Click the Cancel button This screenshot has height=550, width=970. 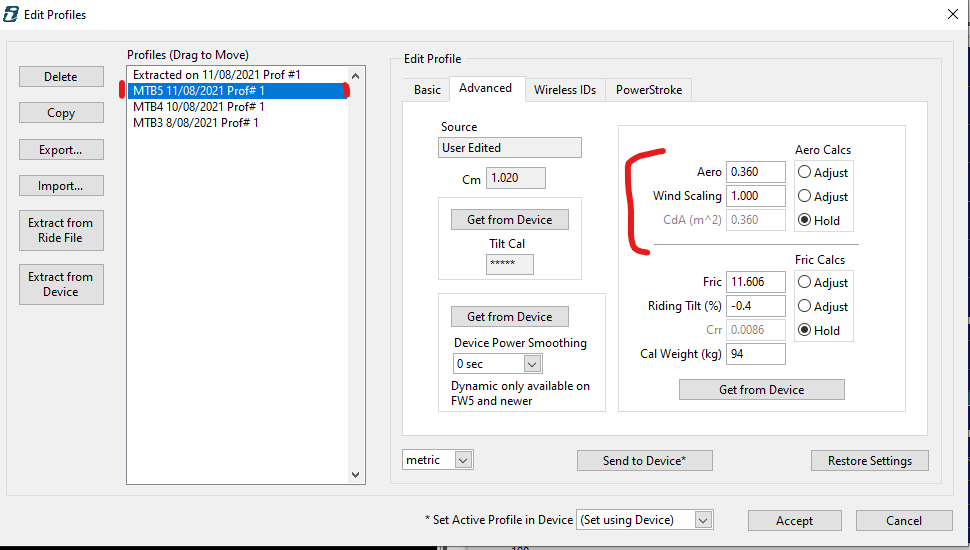(904, 520)
